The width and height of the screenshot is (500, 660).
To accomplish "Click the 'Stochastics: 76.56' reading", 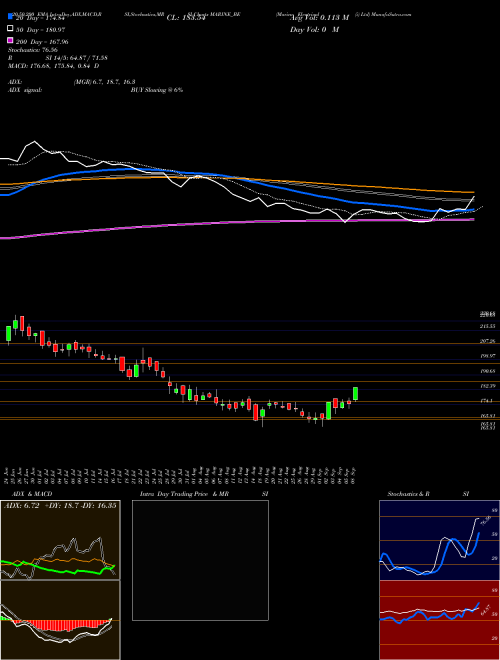I will click(x=33, y=50).
